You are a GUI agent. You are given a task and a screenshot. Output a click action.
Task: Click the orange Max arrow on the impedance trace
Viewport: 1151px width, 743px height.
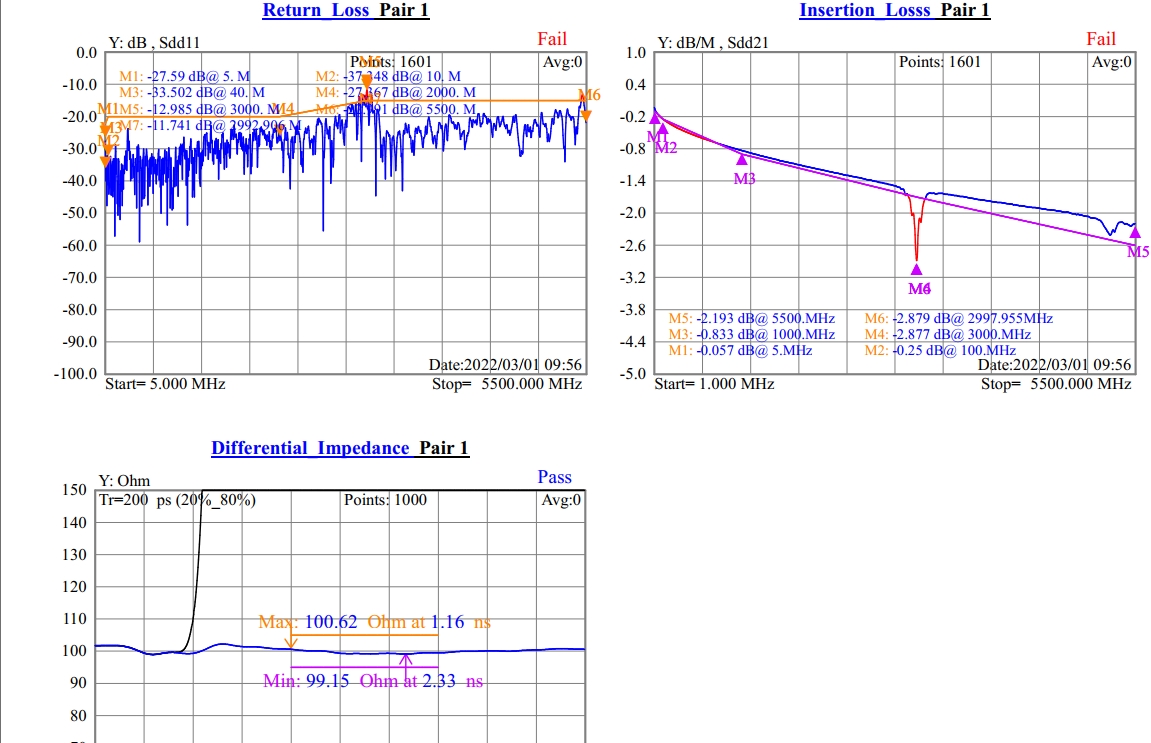tap(291, 642)
